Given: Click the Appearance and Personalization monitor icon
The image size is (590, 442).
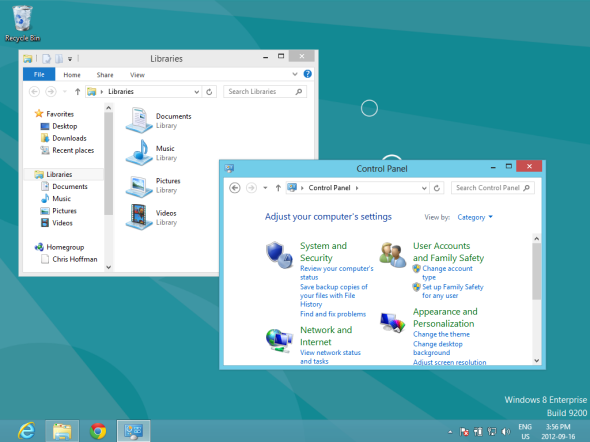Looking at the screenshot, I should (392, 323).
